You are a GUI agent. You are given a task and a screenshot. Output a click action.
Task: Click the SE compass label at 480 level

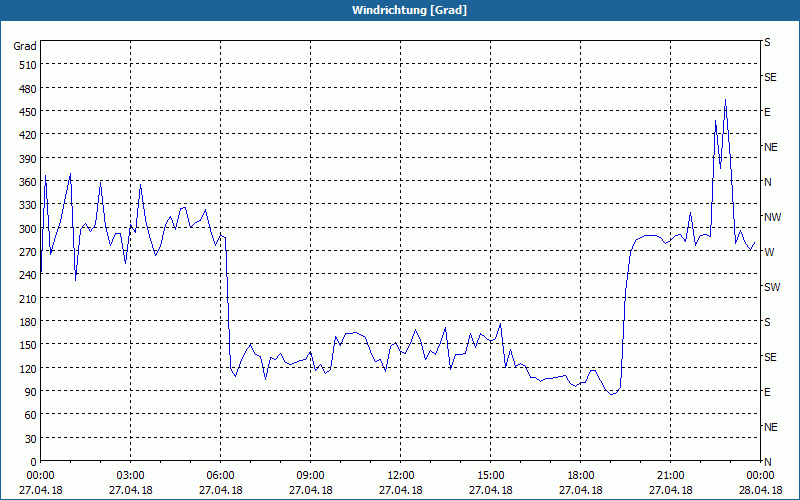[x=770, y=77]
